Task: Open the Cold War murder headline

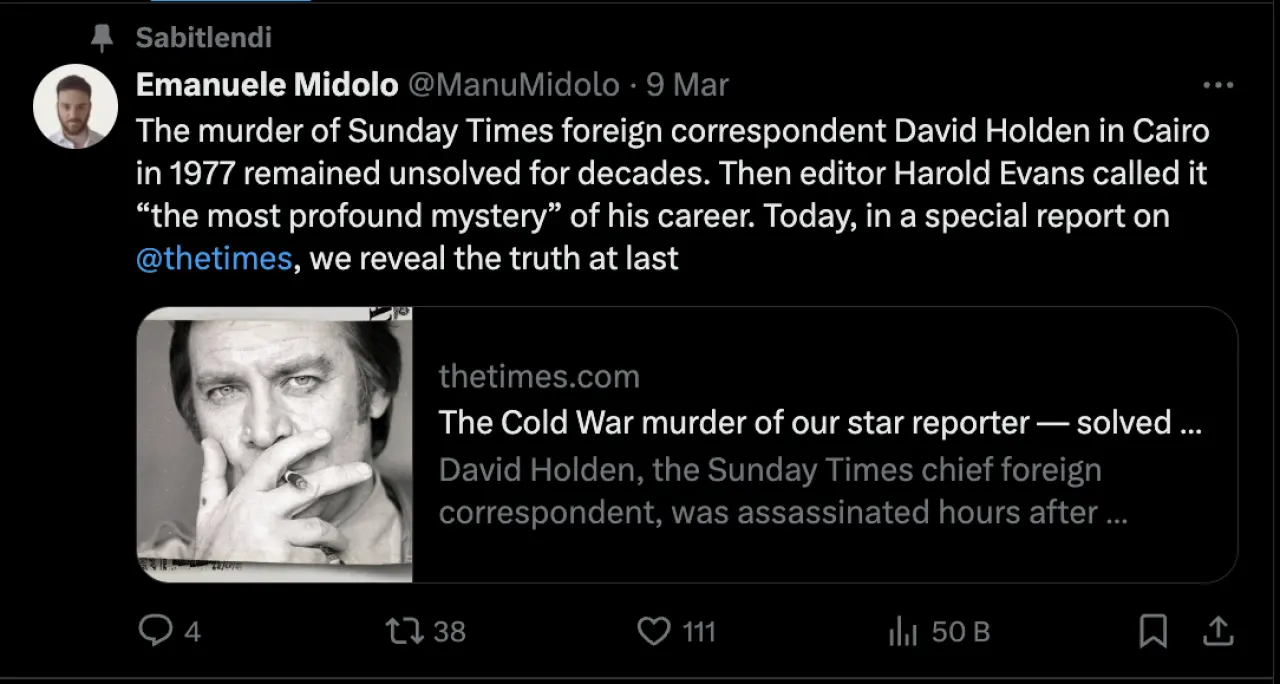Action: 820,423
